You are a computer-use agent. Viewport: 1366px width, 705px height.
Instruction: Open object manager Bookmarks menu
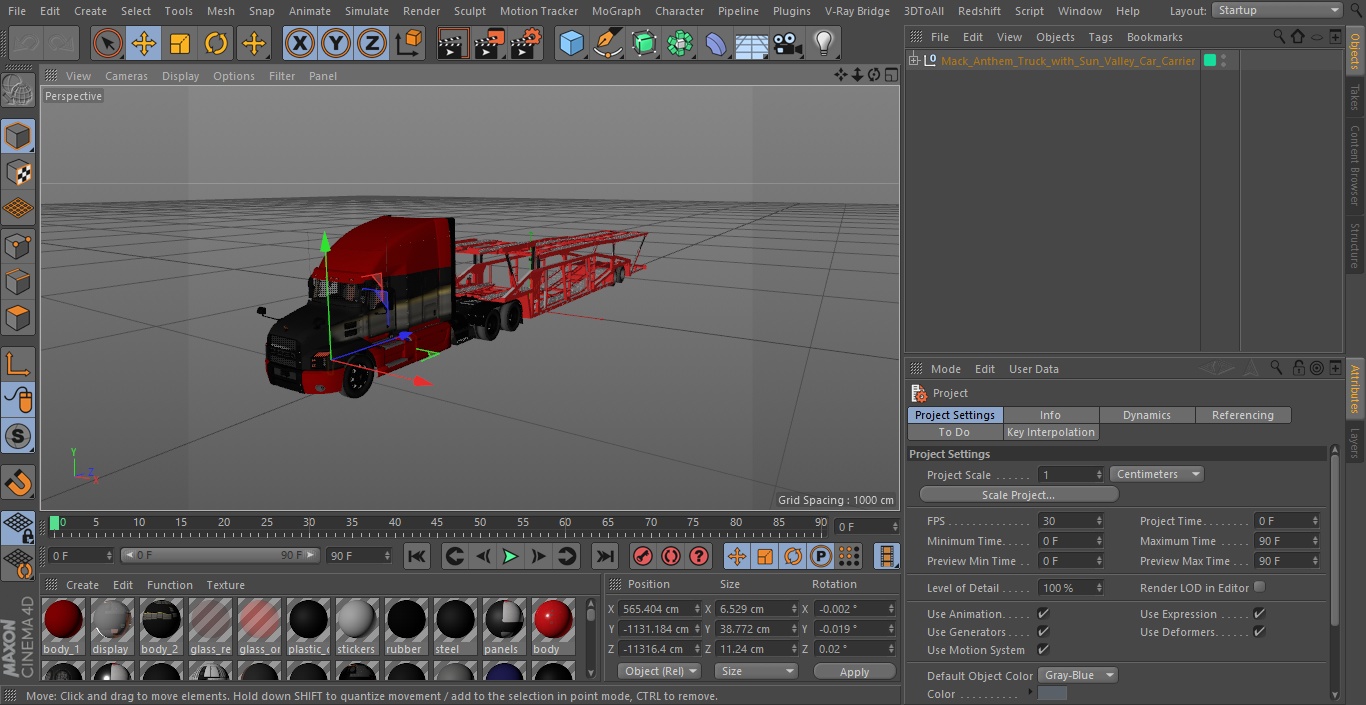(x=1154, y=37)
